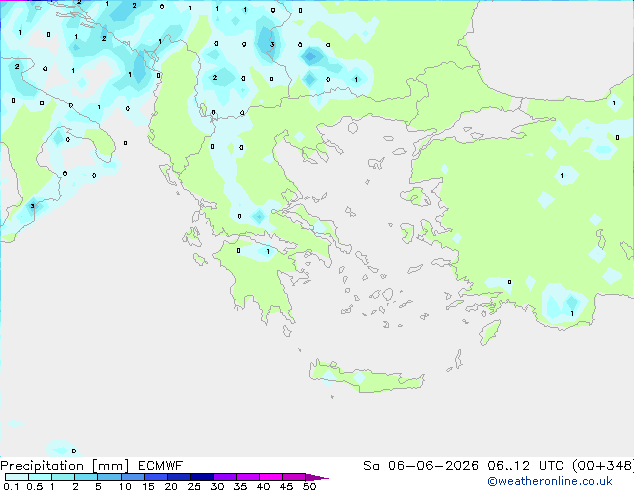Select the 2–5 mm legend color swatch
Screen dimensions: 634x490
[86, 477]
